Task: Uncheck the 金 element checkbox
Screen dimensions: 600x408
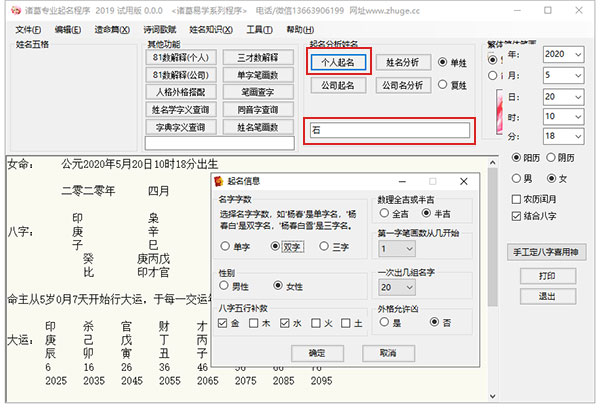Action: coord(223,324)
